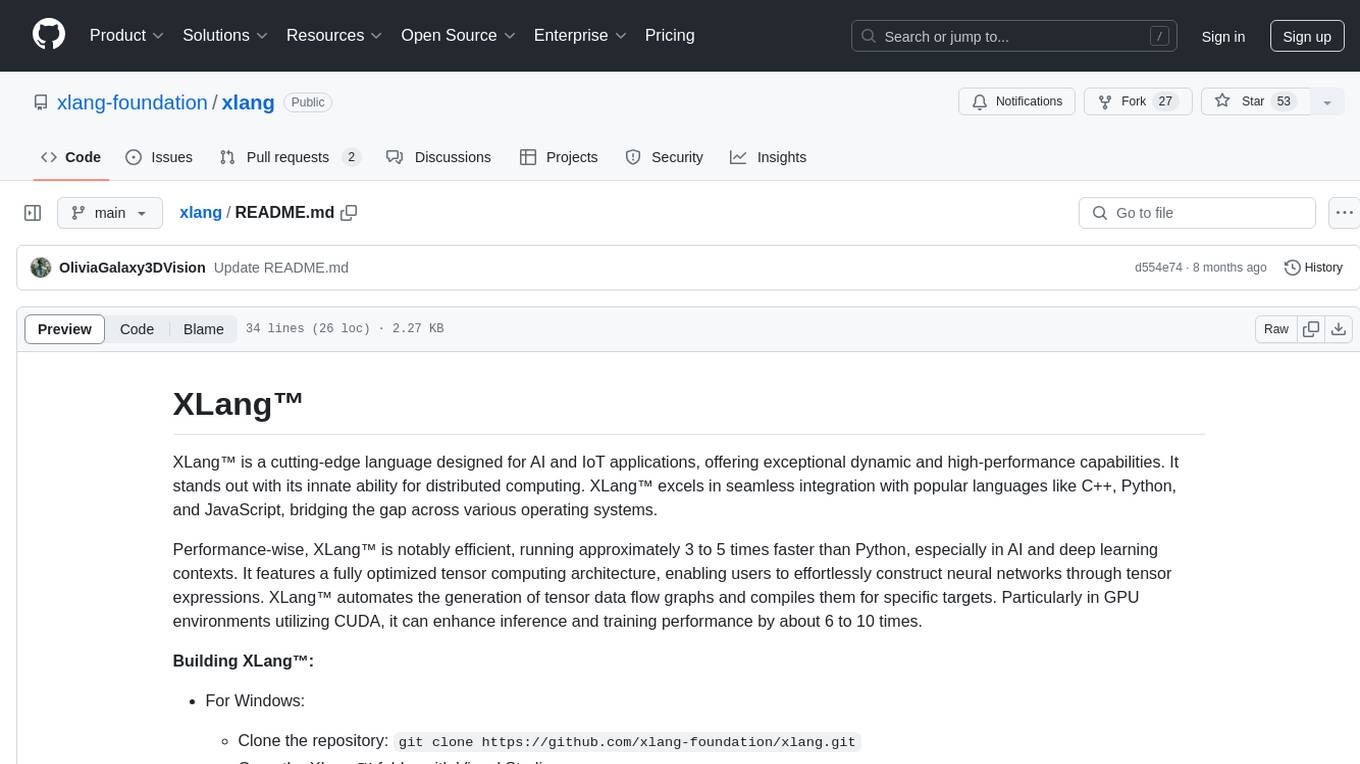This screenshot has width=1360, height=764.
Task: Copy the raw file contents
Action: (1311, 329)
